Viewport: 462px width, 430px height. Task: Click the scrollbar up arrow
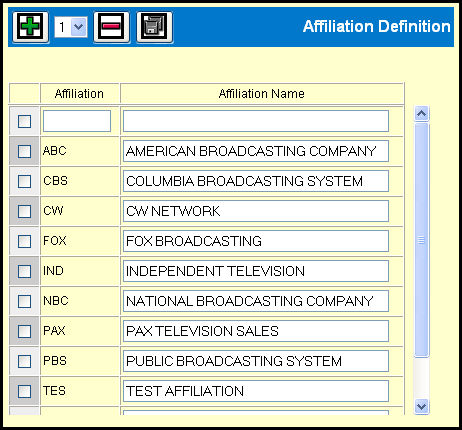click(x=421, y=114)
